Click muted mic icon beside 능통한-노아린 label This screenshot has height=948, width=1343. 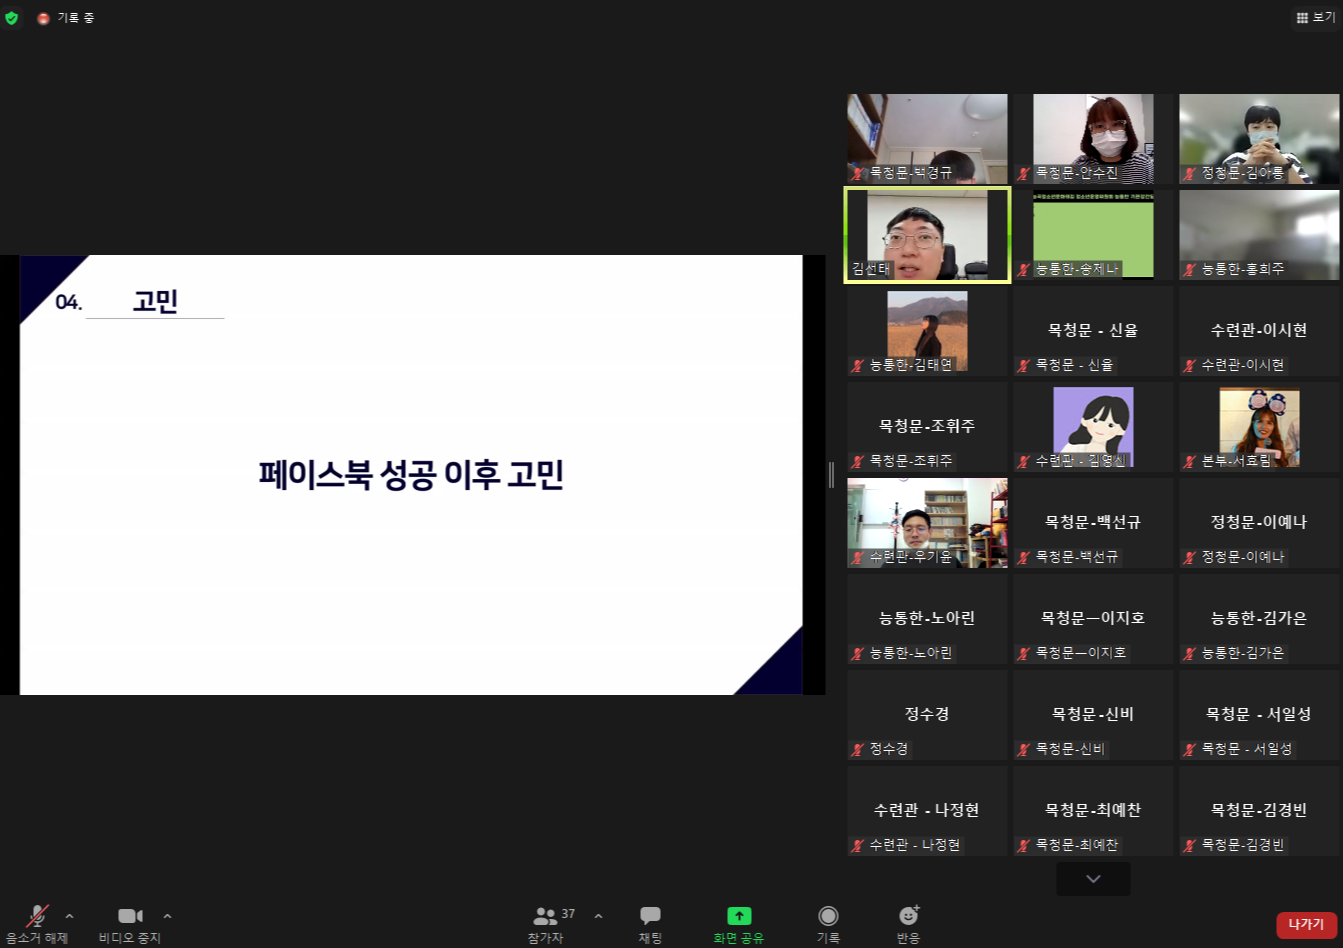click(x=858, y=653)
